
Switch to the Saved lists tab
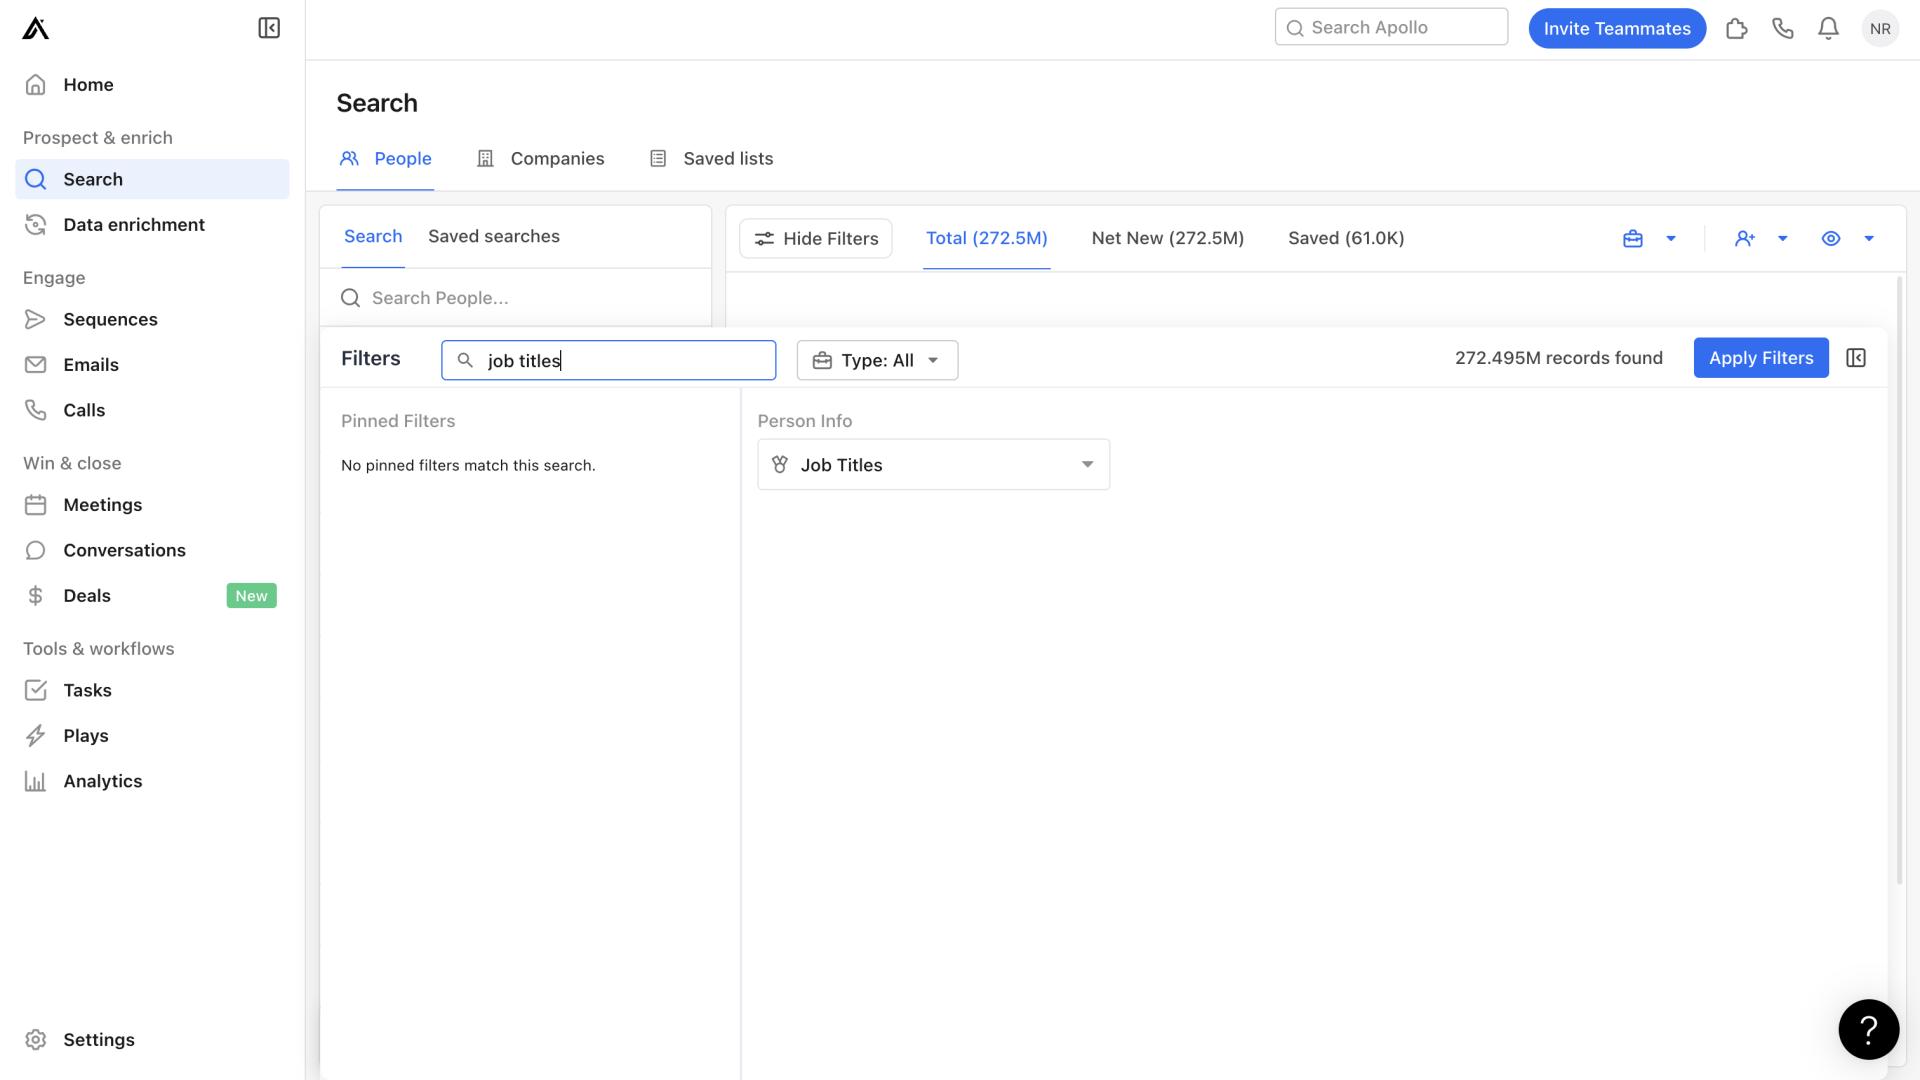coord(727,158)
